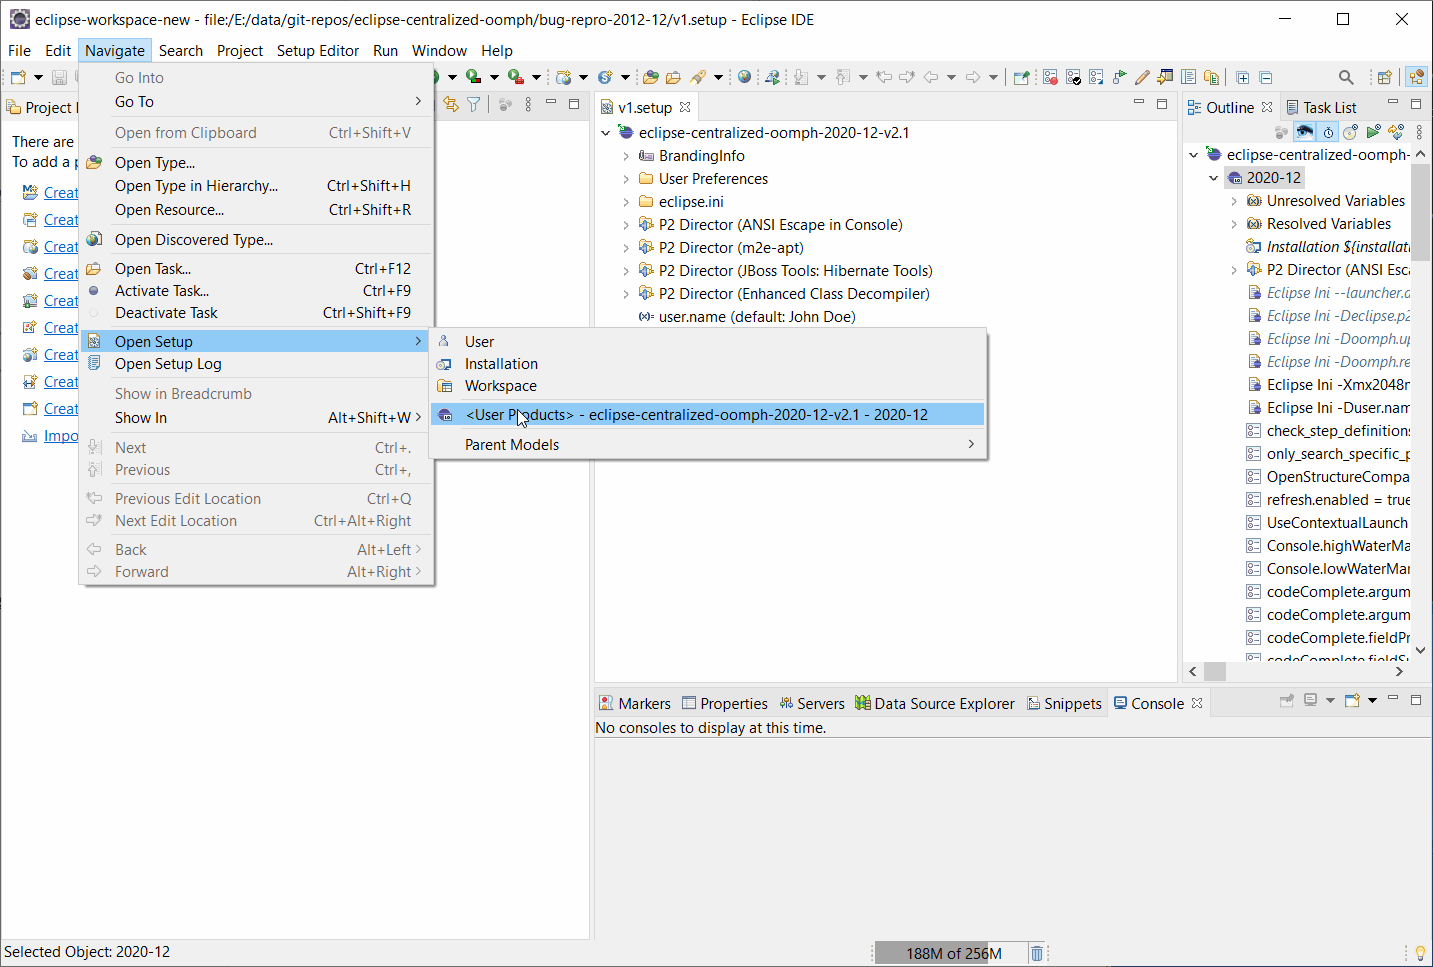Click the light bulb tip icon in status bar
The width and height of the screenshot is (1433, 967).
(1419, 953)
